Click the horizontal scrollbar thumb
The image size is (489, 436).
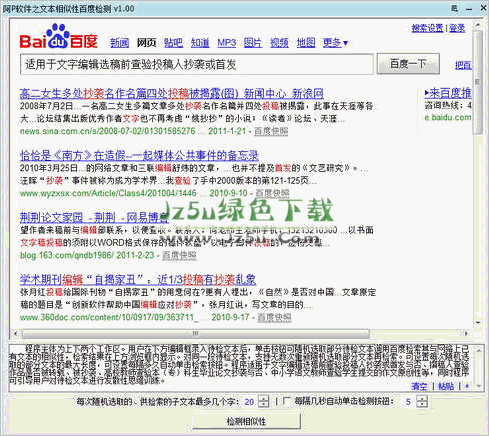point(196,333)
